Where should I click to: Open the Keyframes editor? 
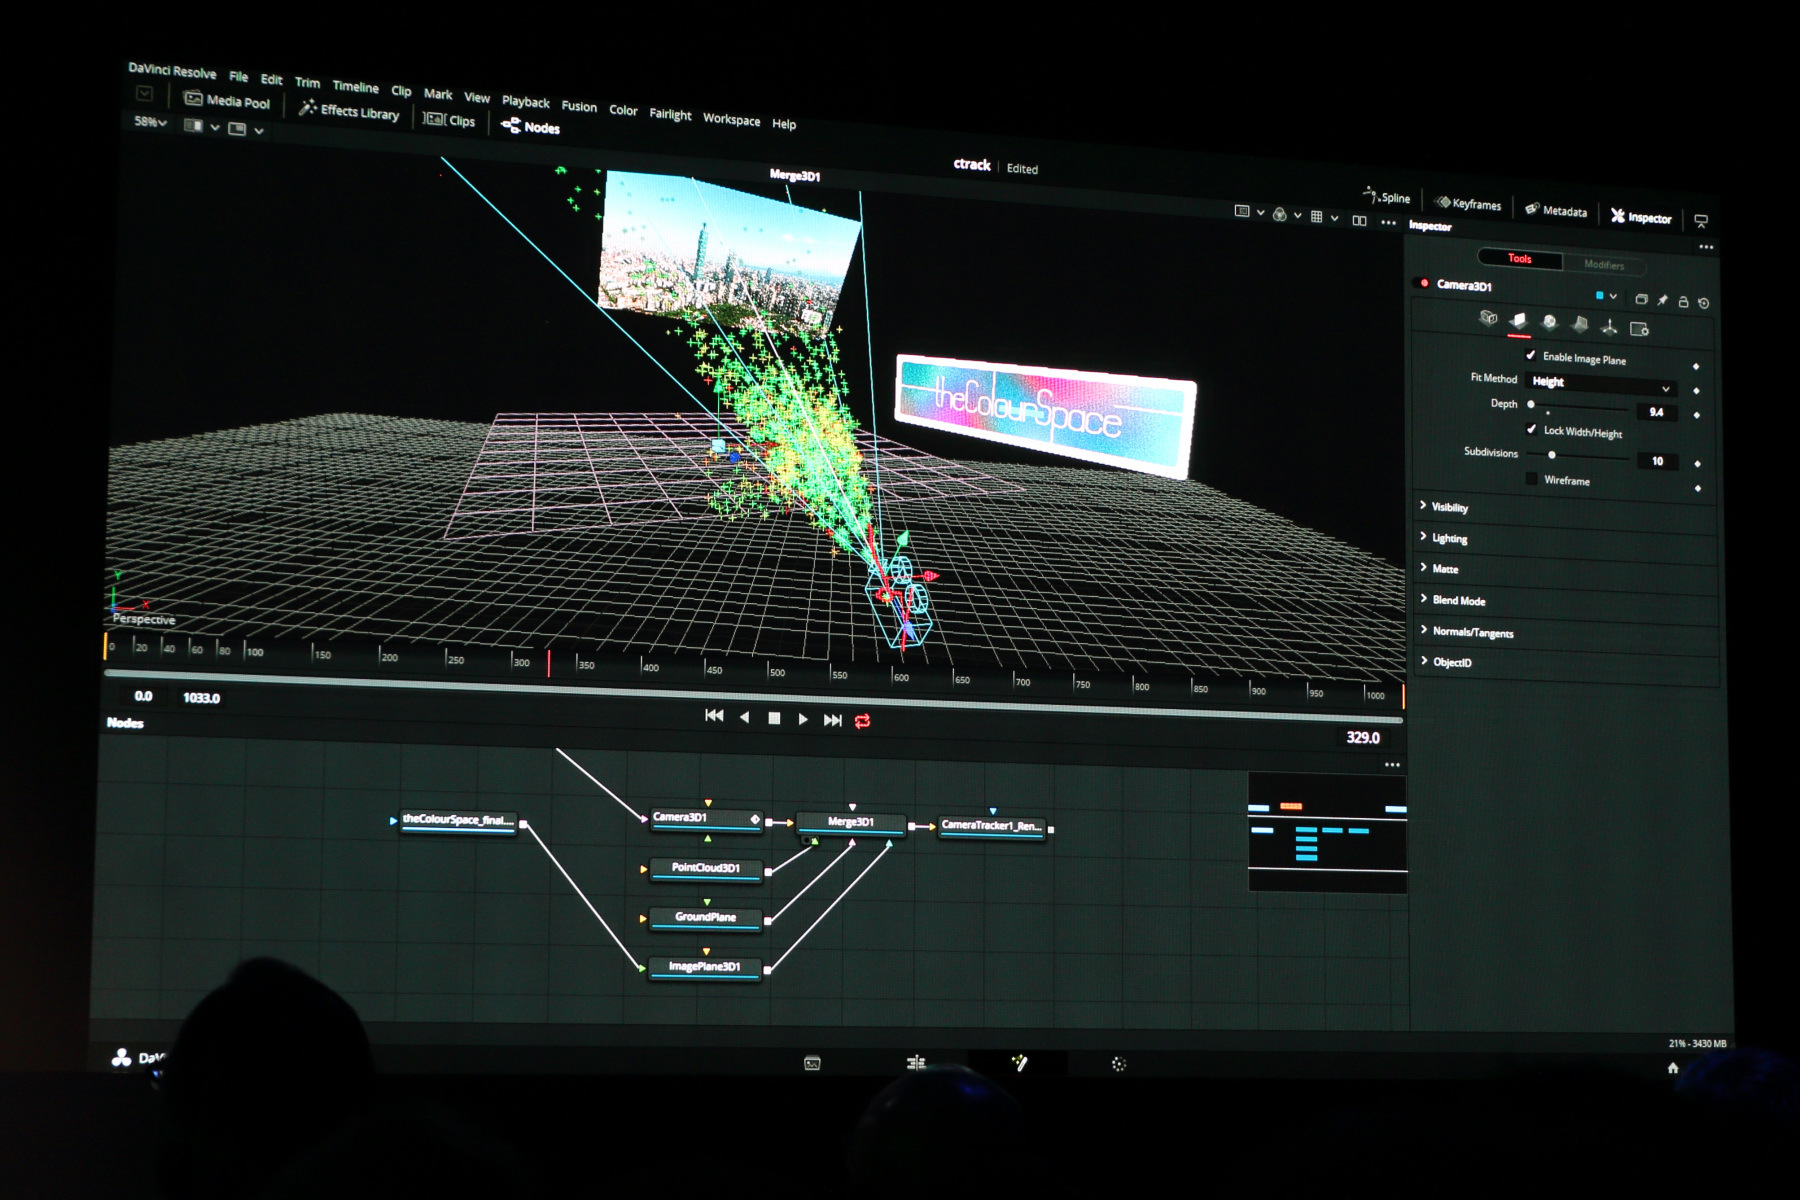tap(1468, 203)
